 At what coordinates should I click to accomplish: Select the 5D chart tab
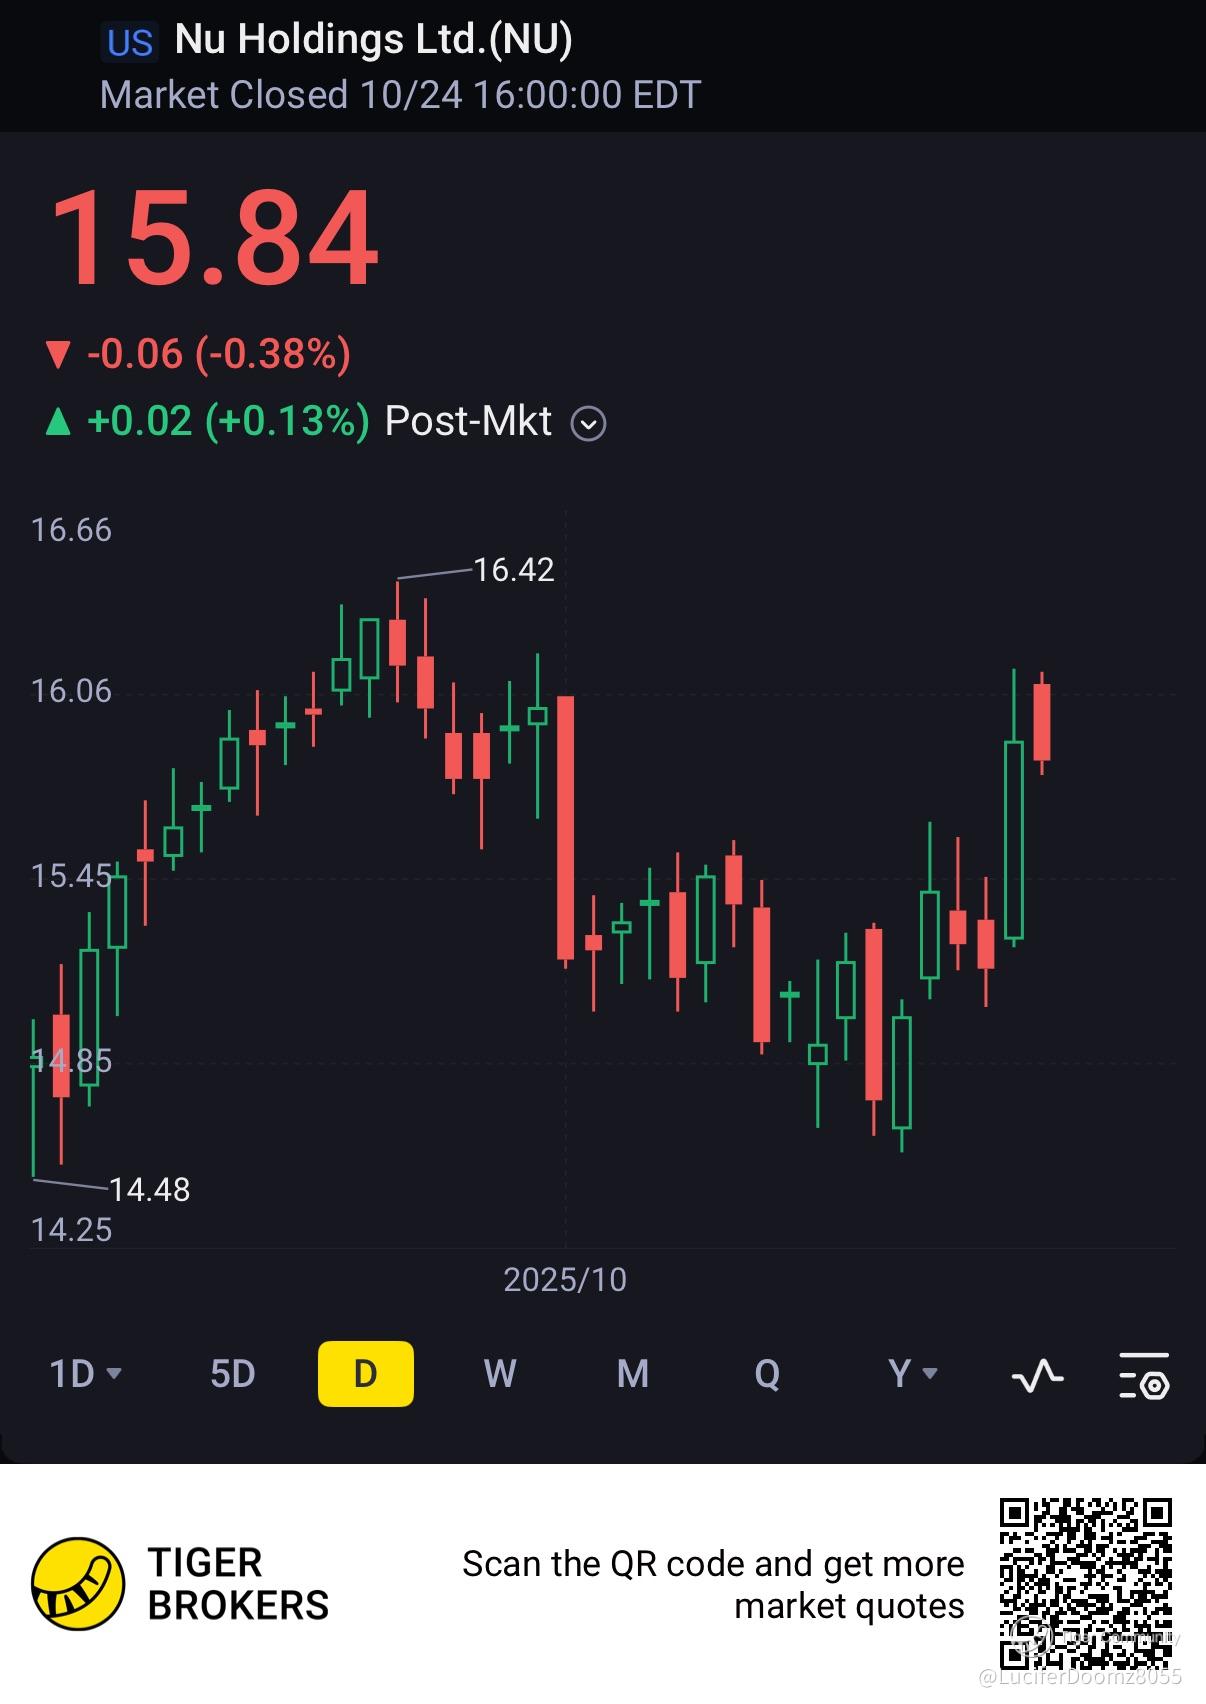(x=232, y=1374)
